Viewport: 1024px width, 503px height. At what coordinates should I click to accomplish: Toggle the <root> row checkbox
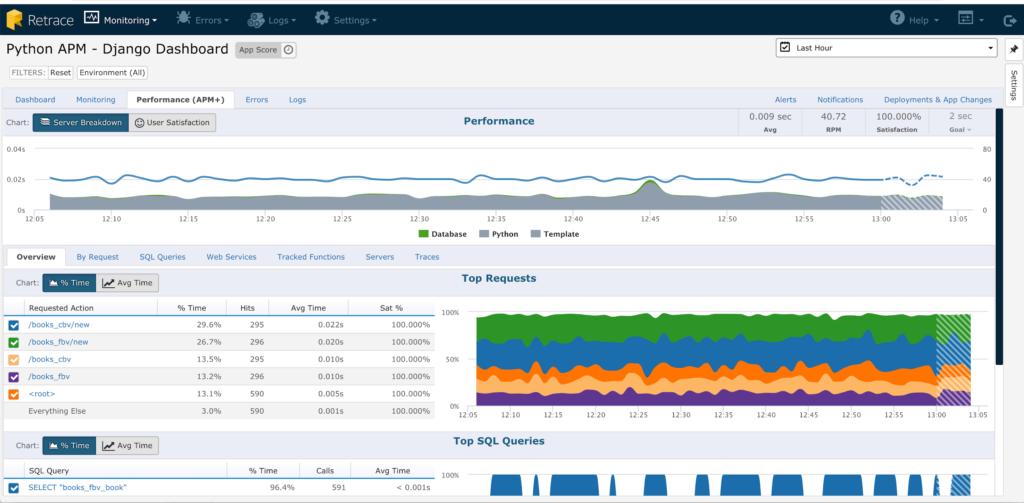[x=14, y=394]
